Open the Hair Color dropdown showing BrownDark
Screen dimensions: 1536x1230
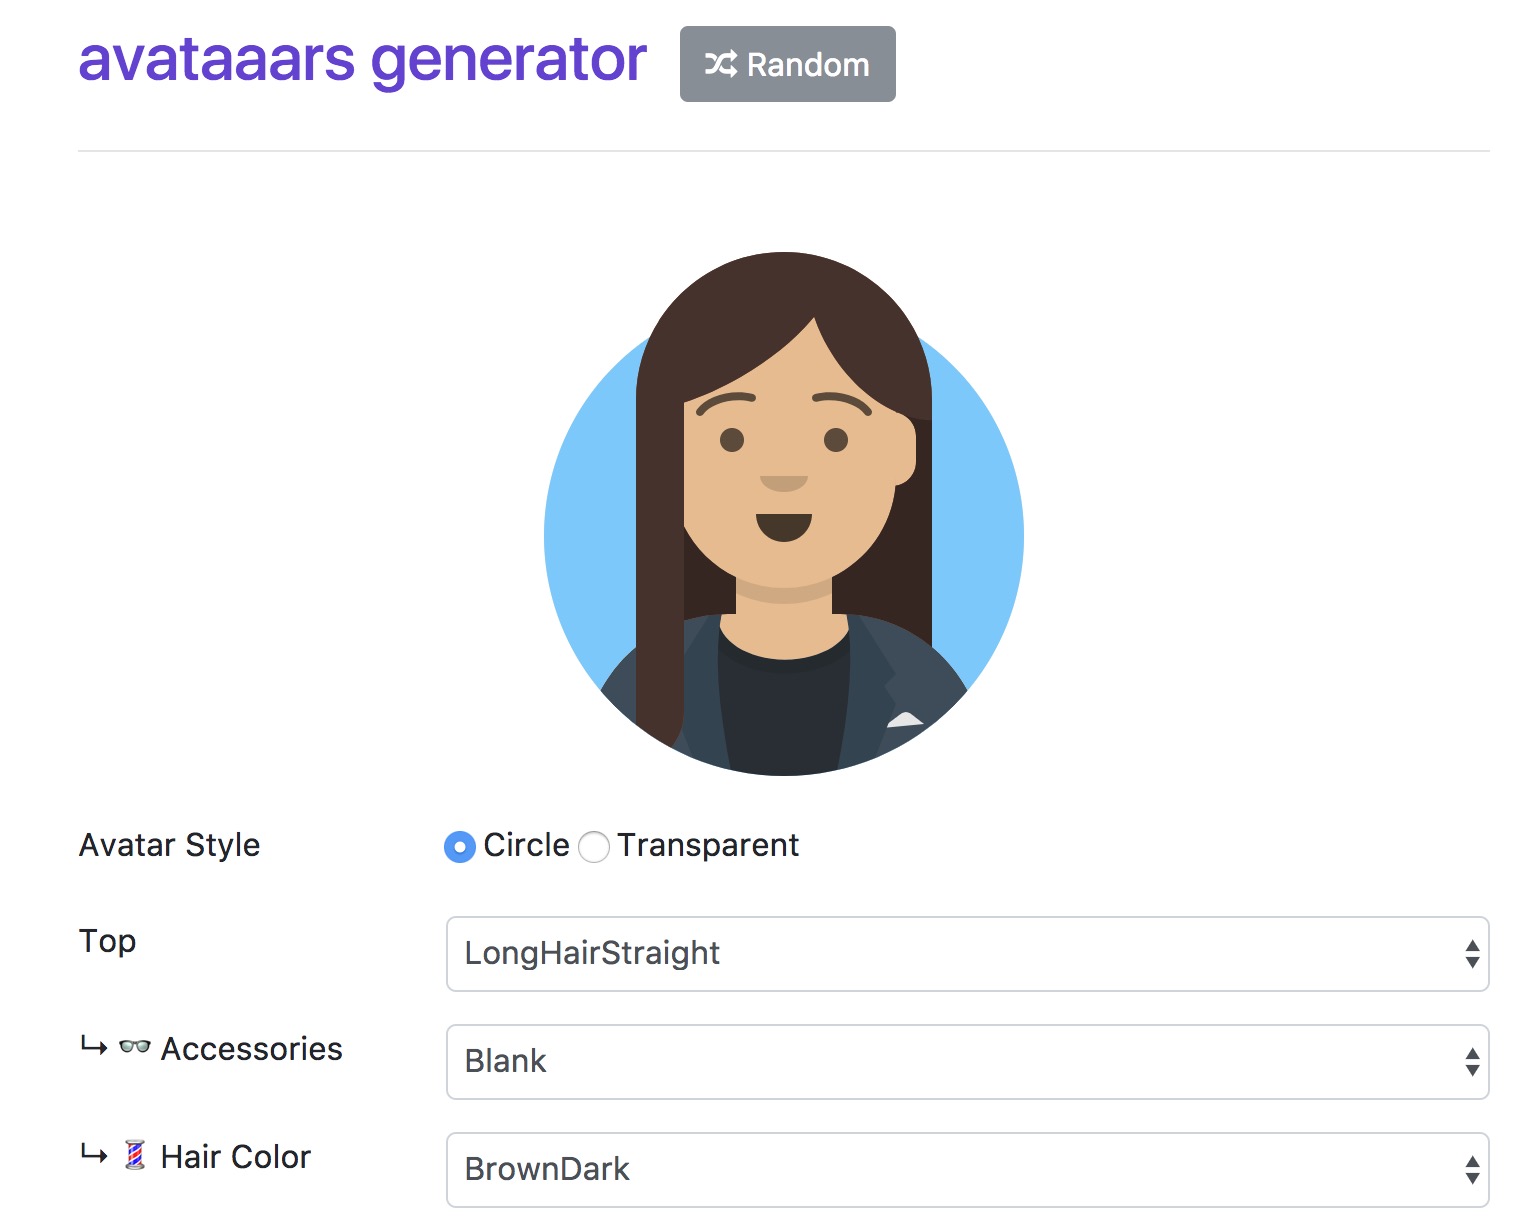pos(966,1170)
